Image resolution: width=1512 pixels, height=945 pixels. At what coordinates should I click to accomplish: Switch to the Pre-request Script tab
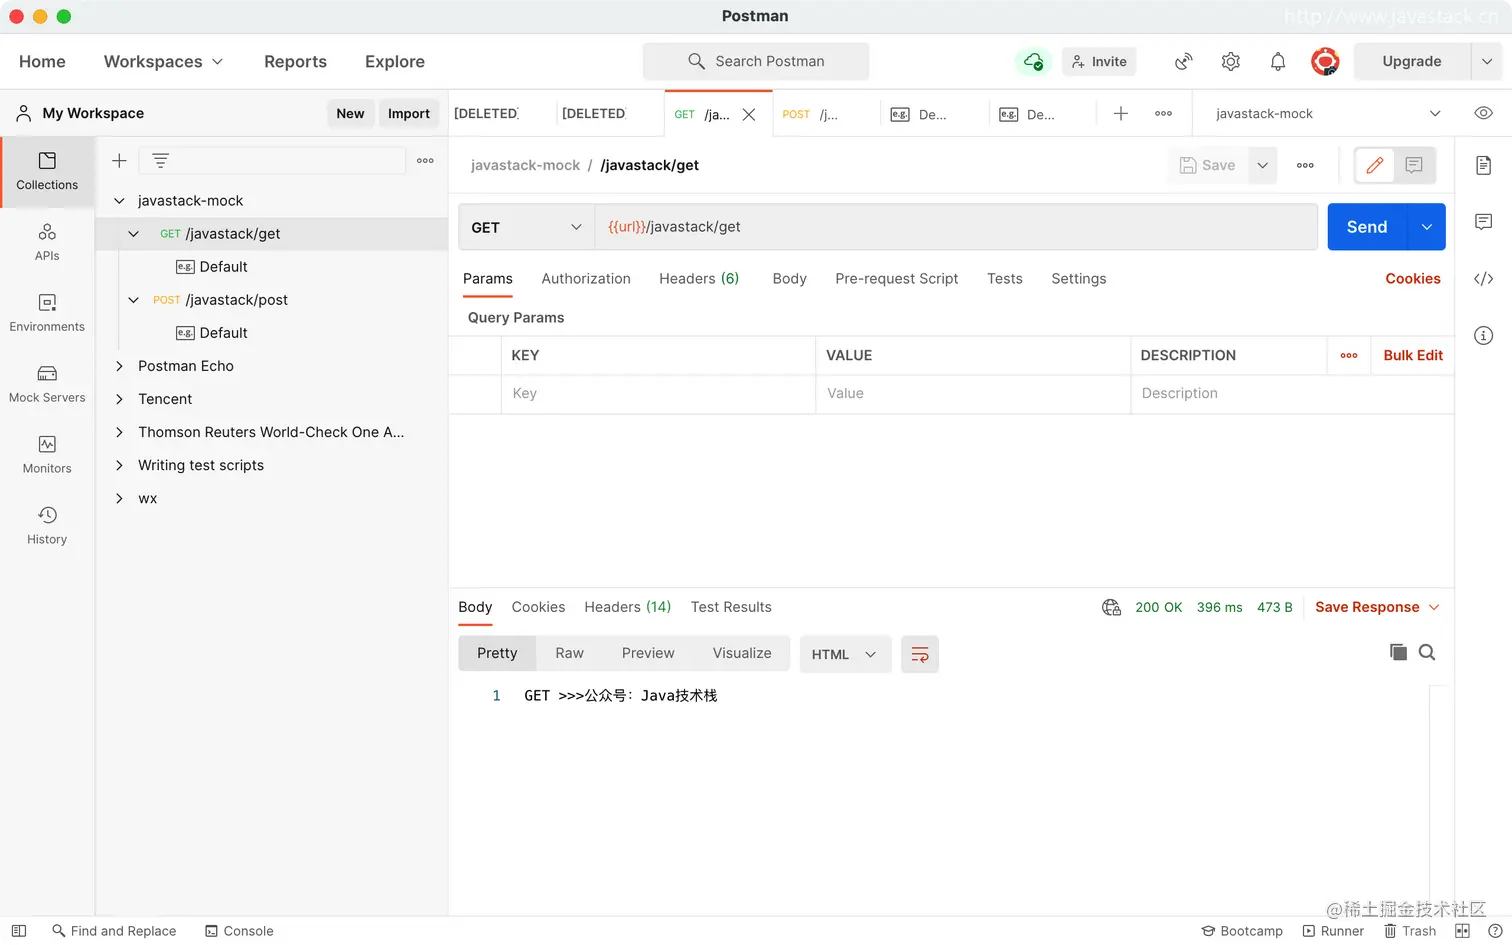[x=897, y=279]
